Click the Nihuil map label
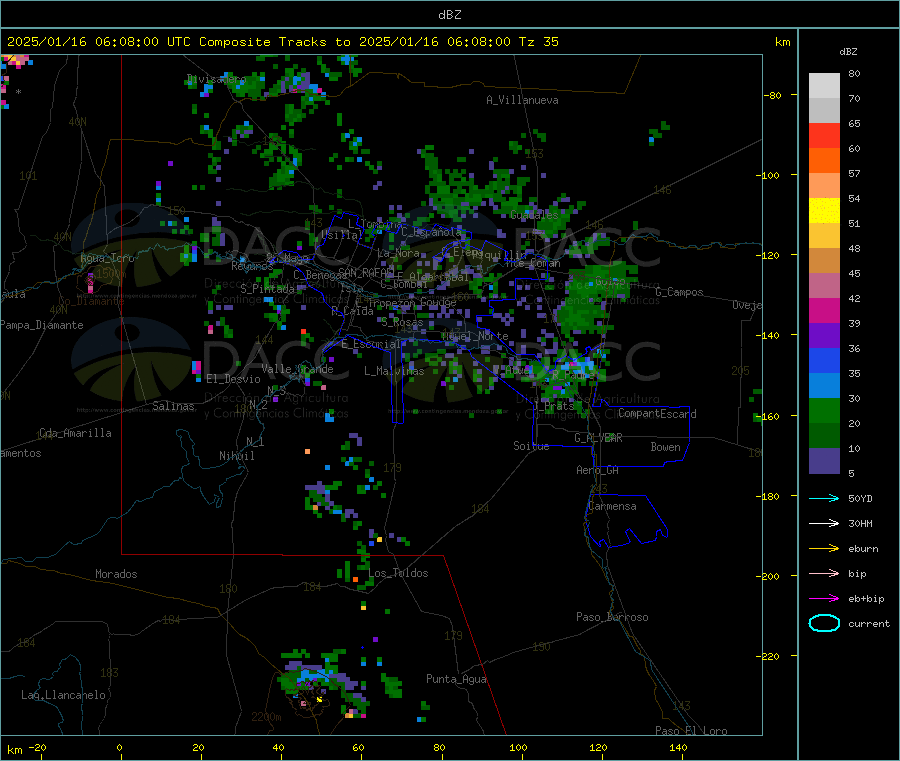Screen dimensions: 900x761 (x=236, y=456)
